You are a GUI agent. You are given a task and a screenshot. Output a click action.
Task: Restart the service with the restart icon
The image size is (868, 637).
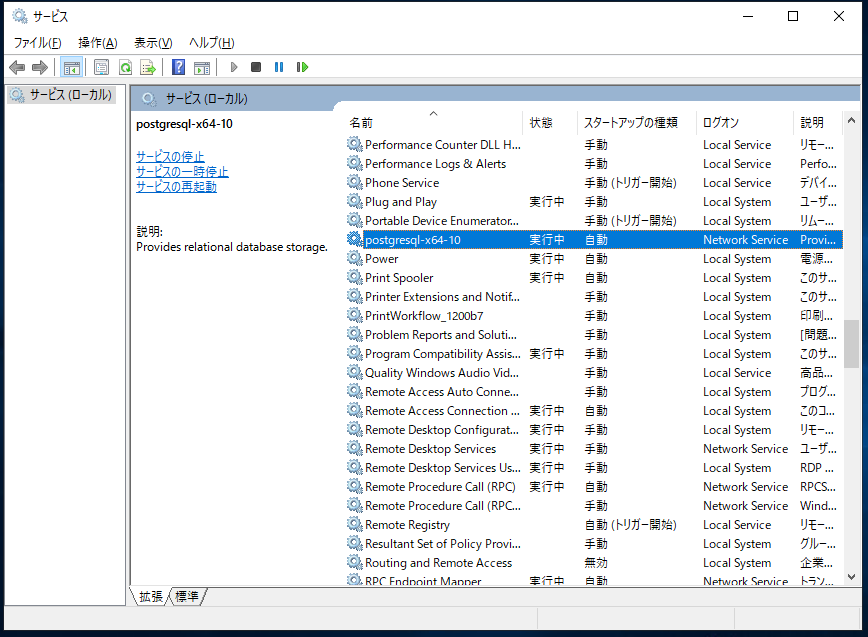tap(303, 67)
